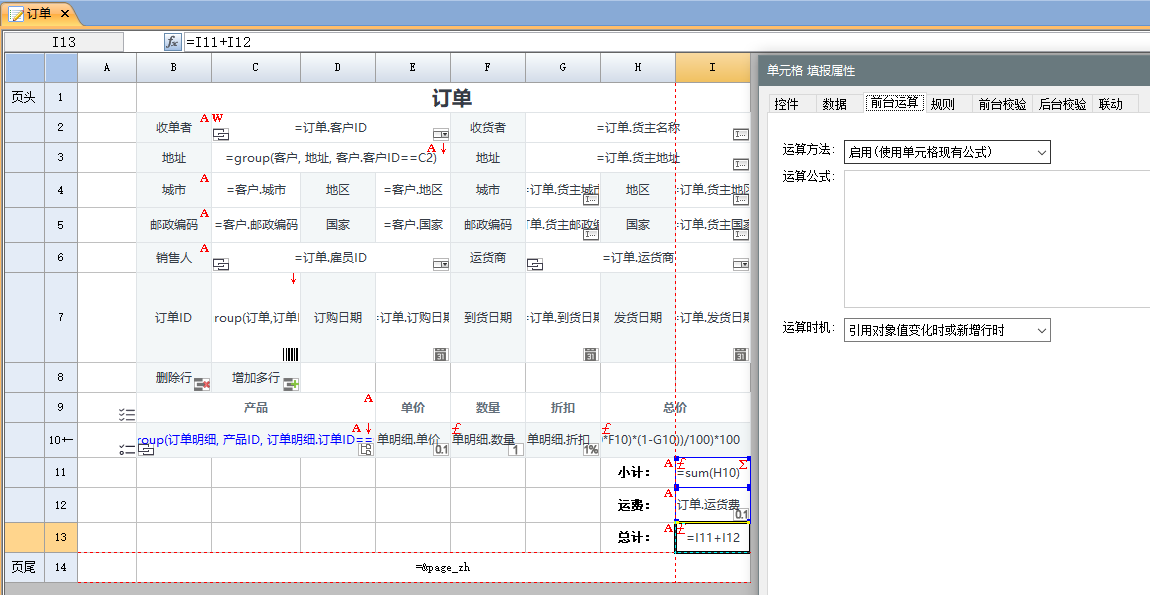Click the fx formula button
Viewport: 1150px width, 595px height.
click(x=172, y=42)
